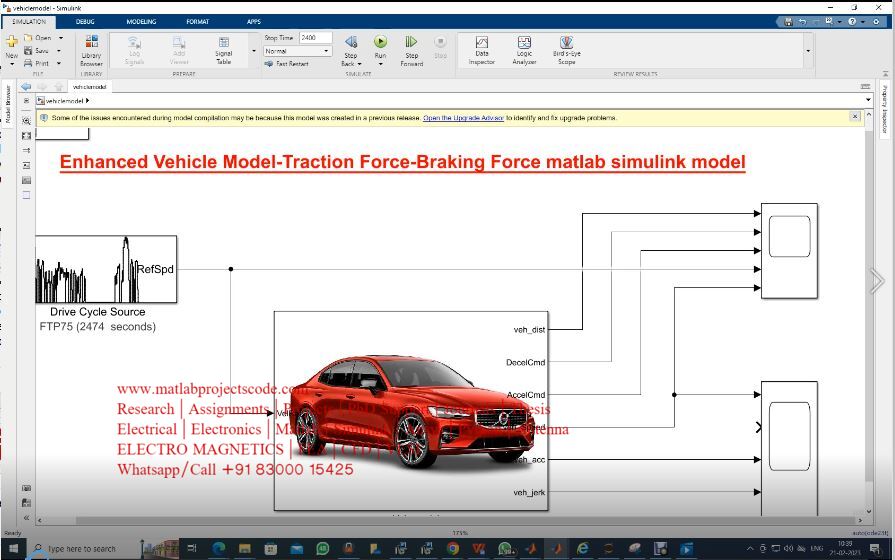Click the Step Back icon
Viewport: 895px width, 560px height.
[x=351, y=43]
